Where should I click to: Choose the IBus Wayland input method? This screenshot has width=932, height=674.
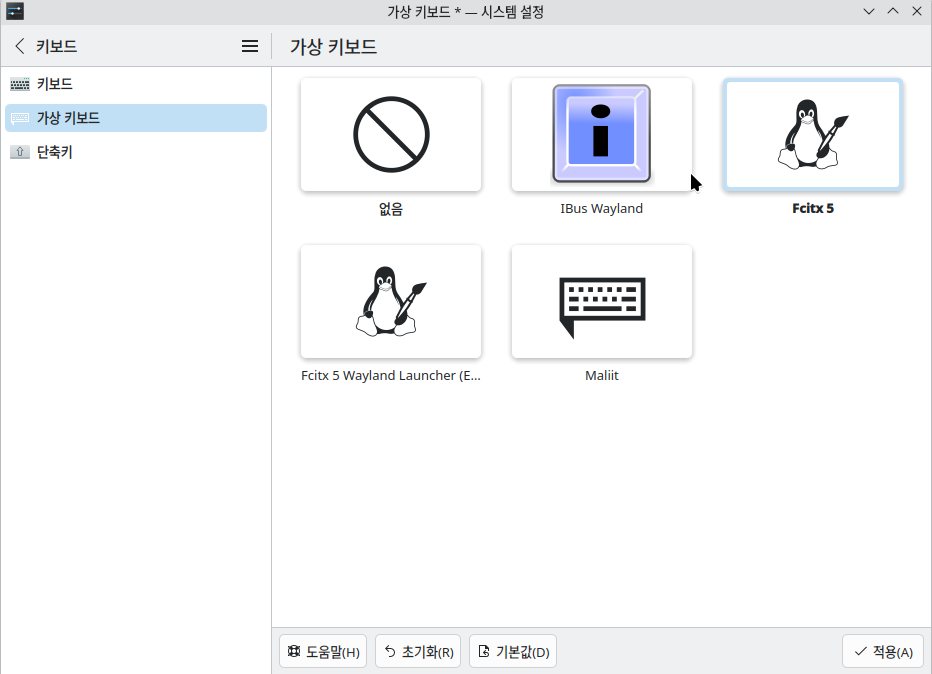pyautogui.click(x=602, y=135)
